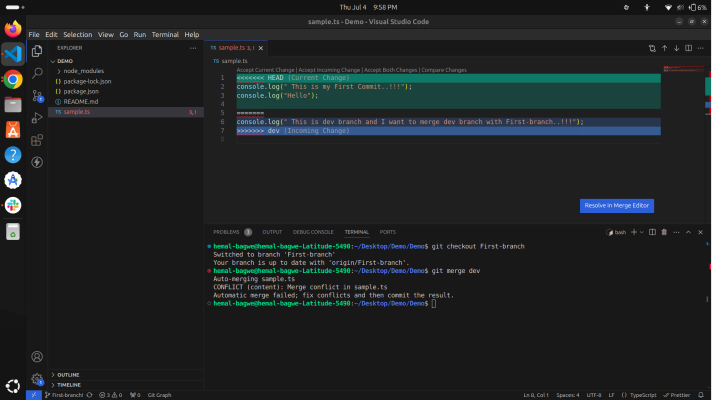Create a new terminal with plus icon
This screenshot has height=400, width=712.
[x=634, y=232]
